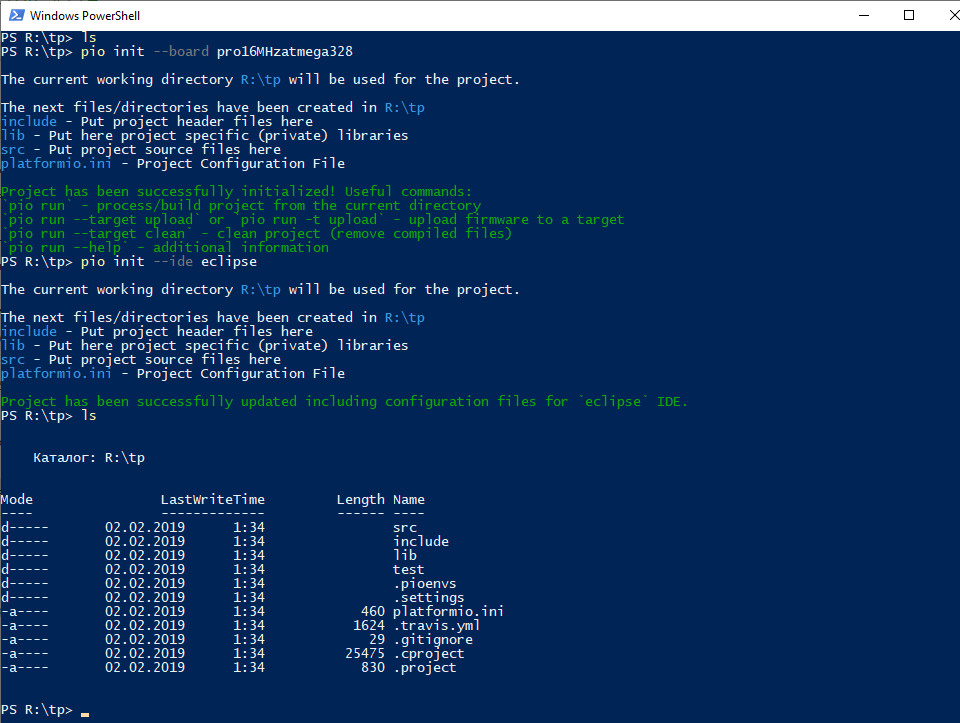This screenshot has width=960, height=723.
Task: Maximize the Windows PowerShell window
Action: point(909,15)
